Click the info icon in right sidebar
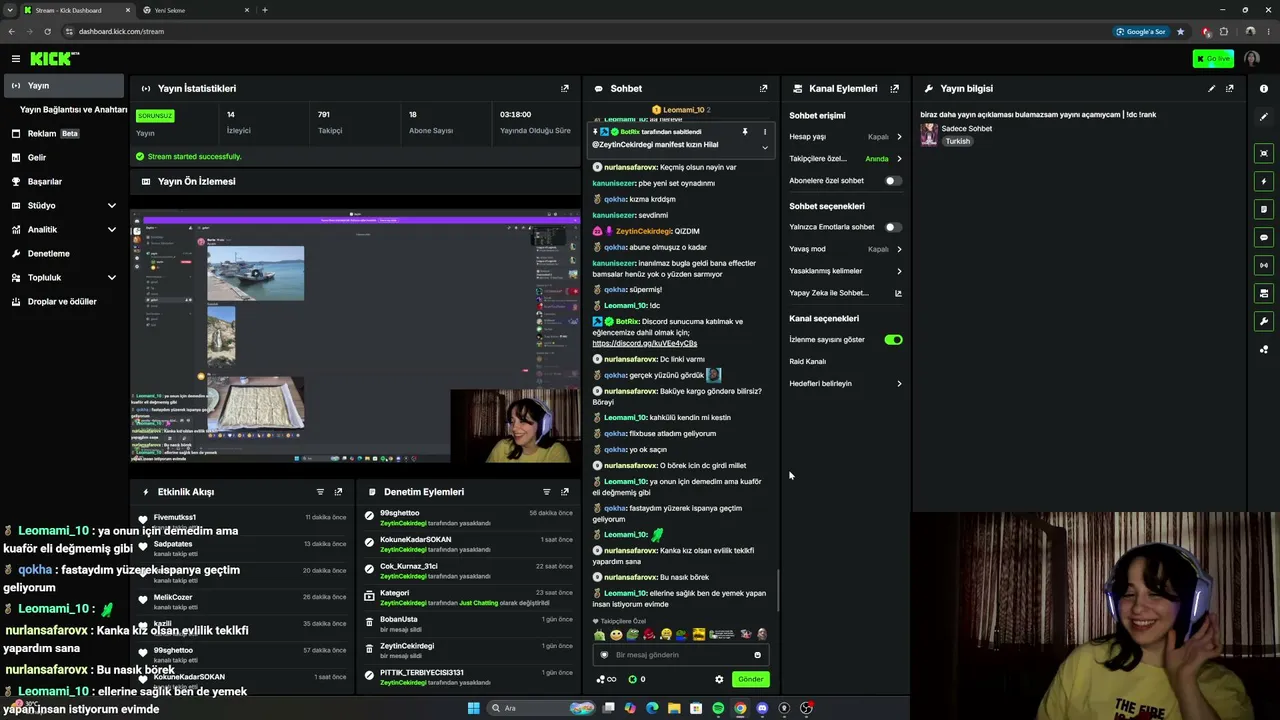This screenshot has height=720, width=1280. (1264, 89)
